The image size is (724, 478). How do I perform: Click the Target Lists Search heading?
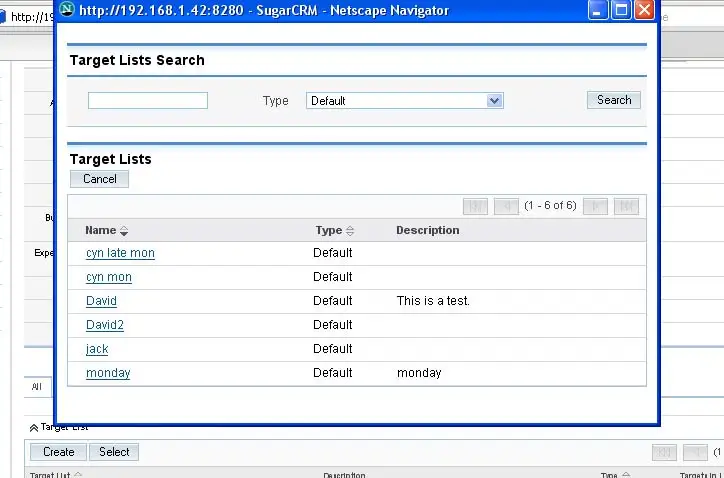137,61
